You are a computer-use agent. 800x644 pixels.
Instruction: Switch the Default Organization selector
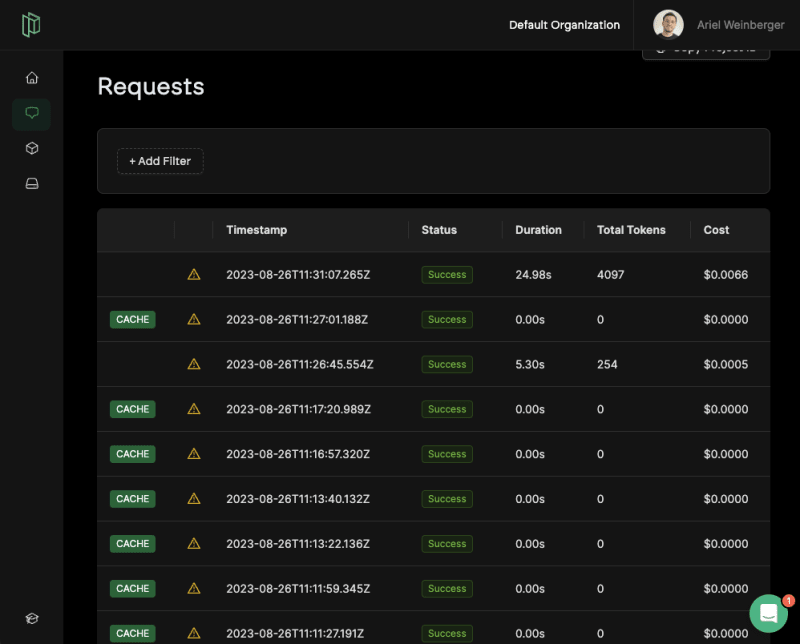pyautogui.click(x=564, y=25)
